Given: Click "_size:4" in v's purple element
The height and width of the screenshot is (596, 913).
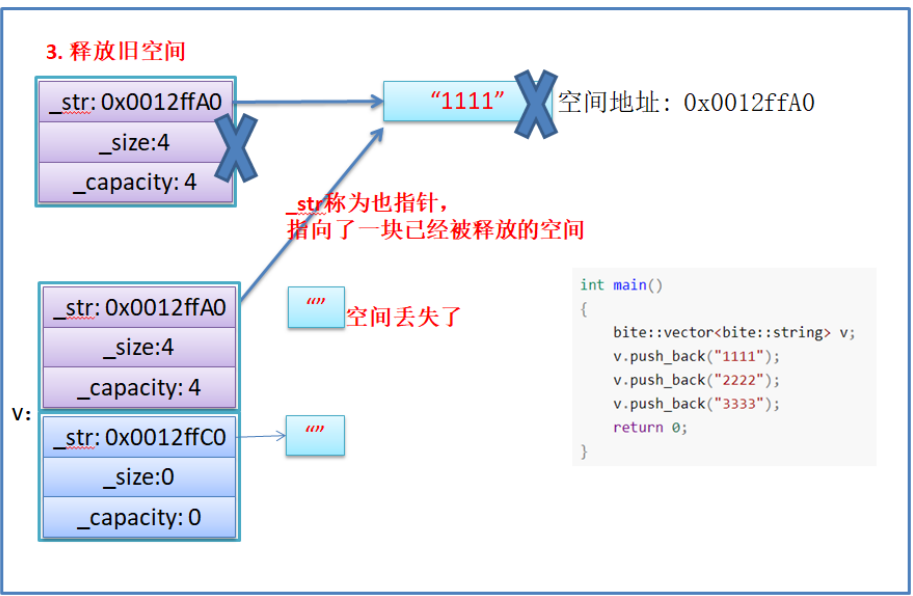Looking at the screenshot, I should (140, 347).
